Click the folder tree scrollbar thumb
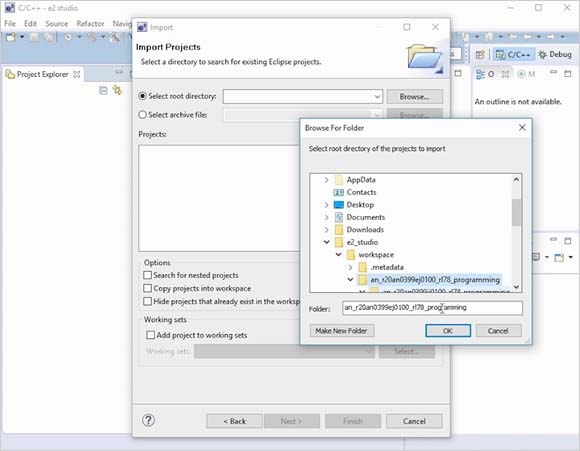Viewport: 580px width, 451px height. (x=516, y=212)
